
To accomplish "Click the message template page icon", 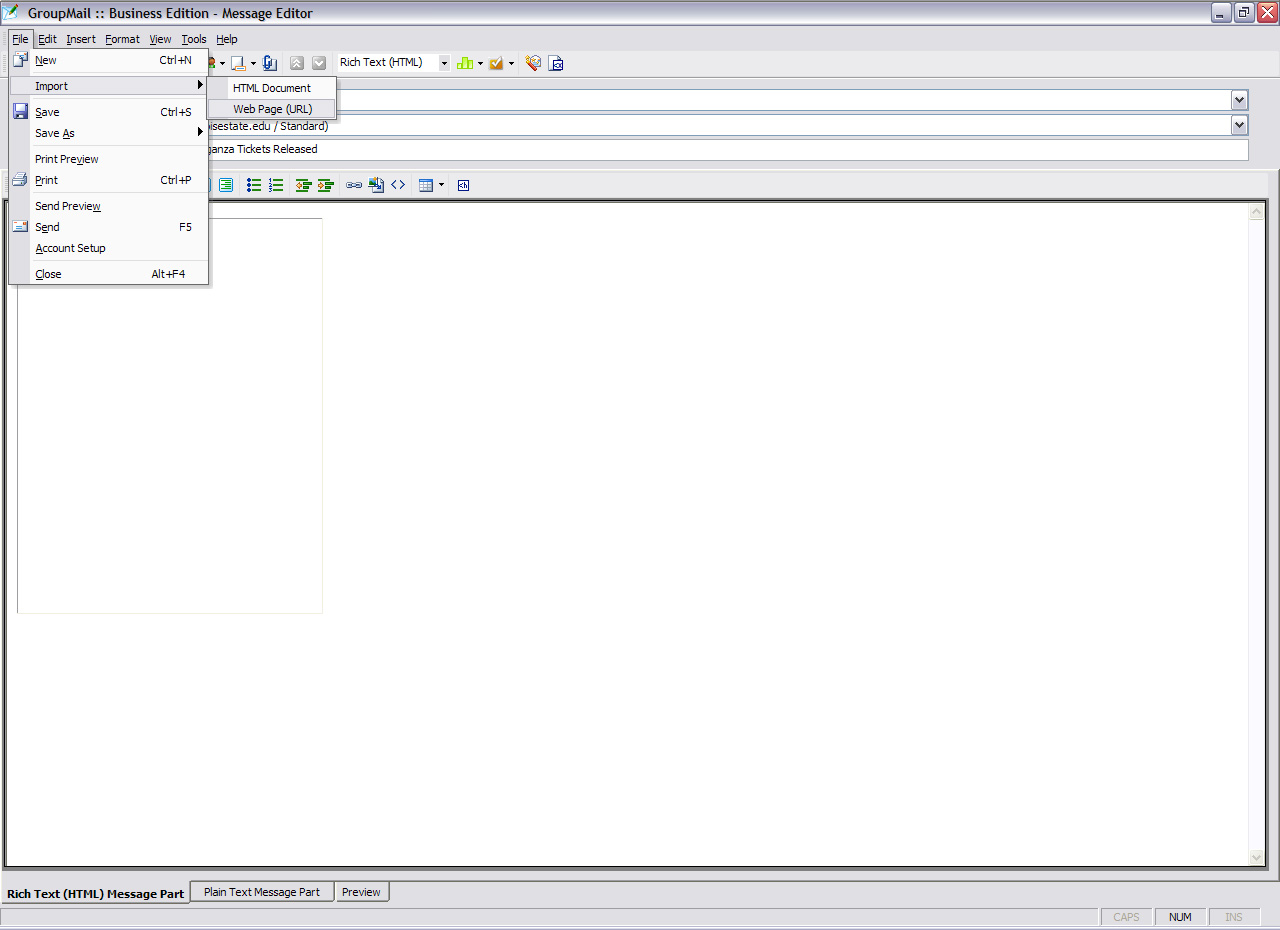I will pyautogui.click(x=238, y=63).
